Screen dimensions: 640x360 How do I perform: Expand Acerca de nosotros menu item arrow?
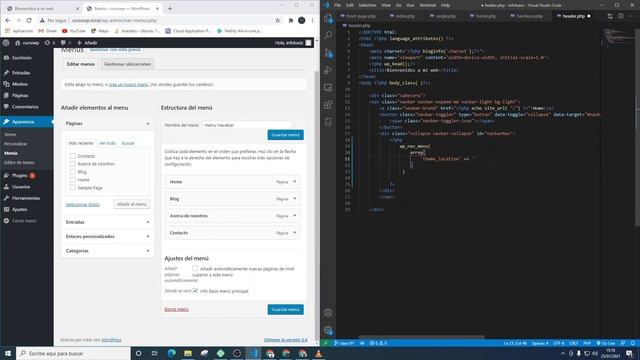point(295,216)
